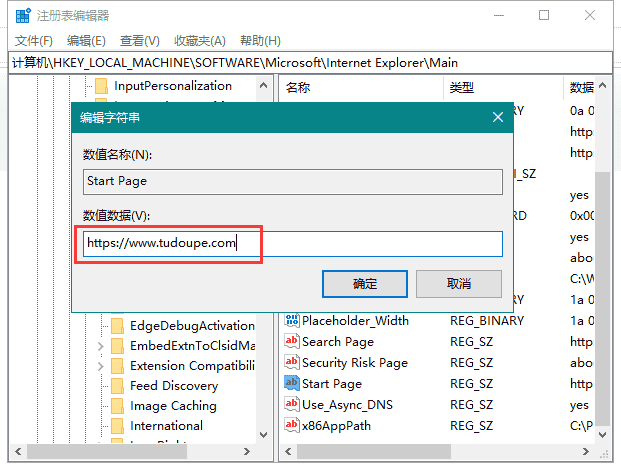Select the Placeholder_Width value
This screenshot has width=621, height=470.
pos(355,321)
